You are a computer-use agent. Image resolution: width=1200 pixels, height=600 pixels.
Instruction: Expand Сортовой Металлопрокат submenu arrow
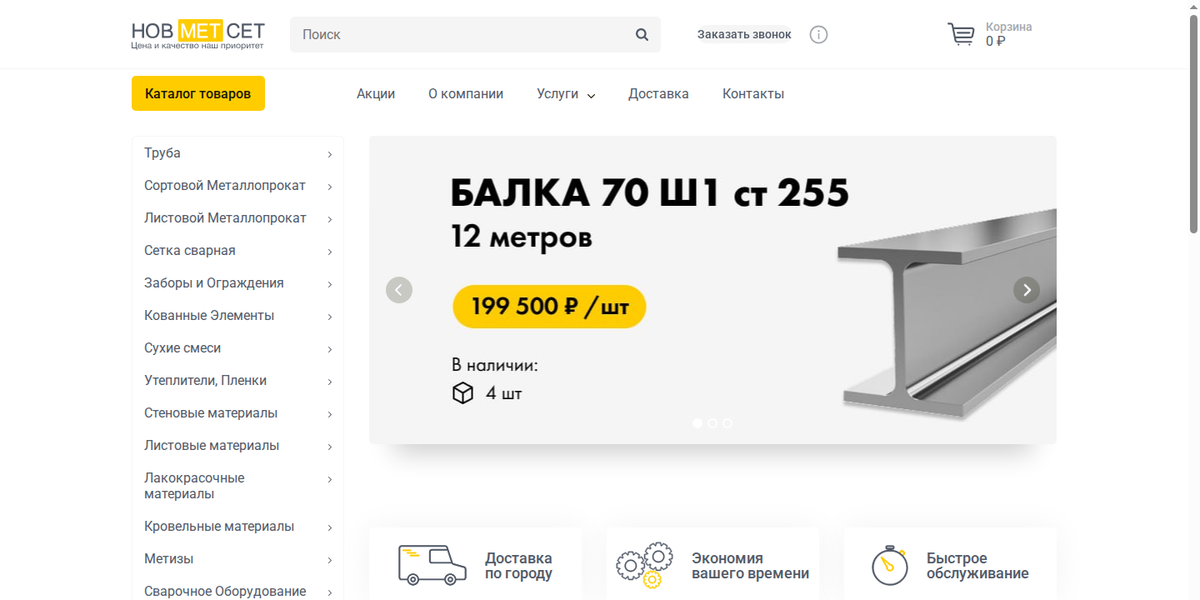tap(330, 186)
